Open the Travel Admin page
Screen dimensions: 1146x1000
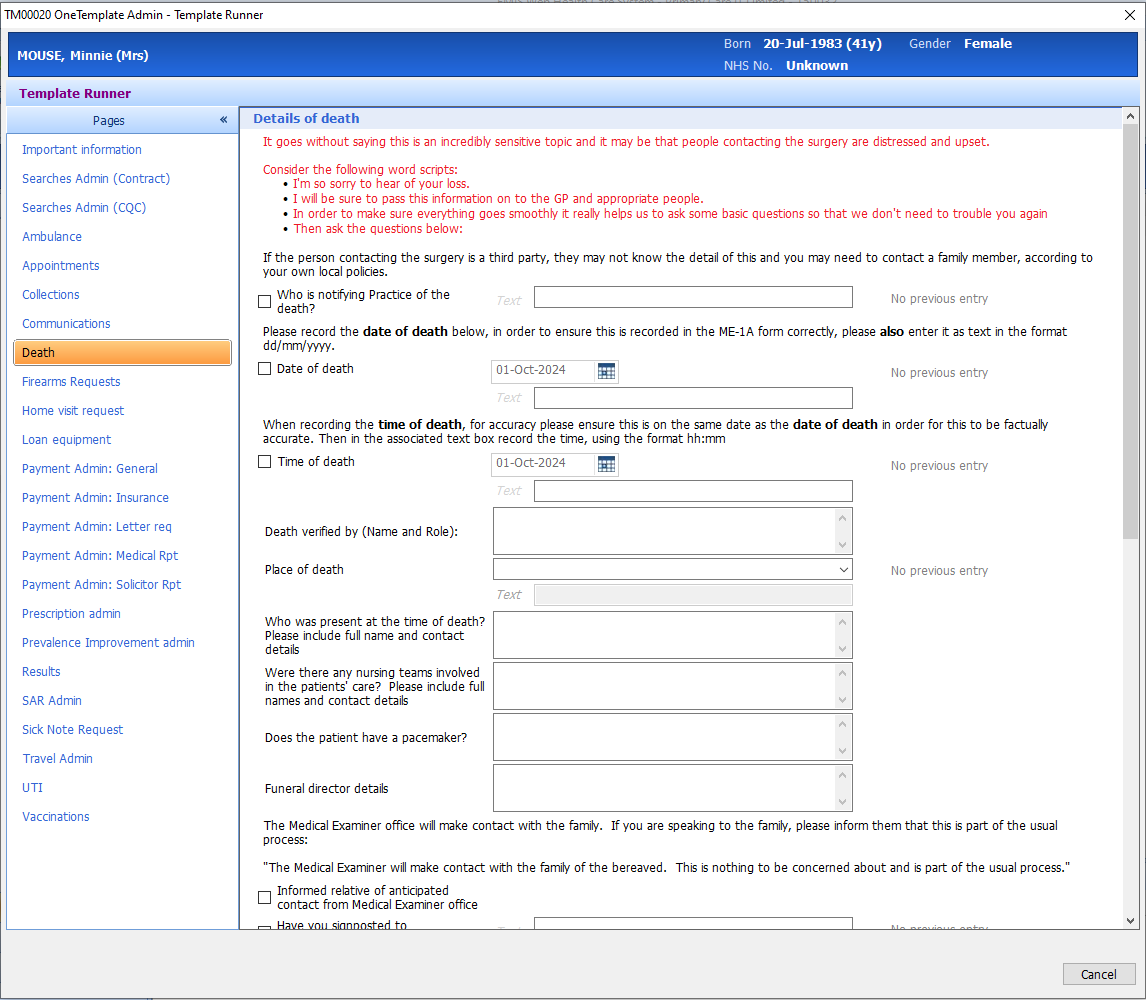(x=57, y=759)
